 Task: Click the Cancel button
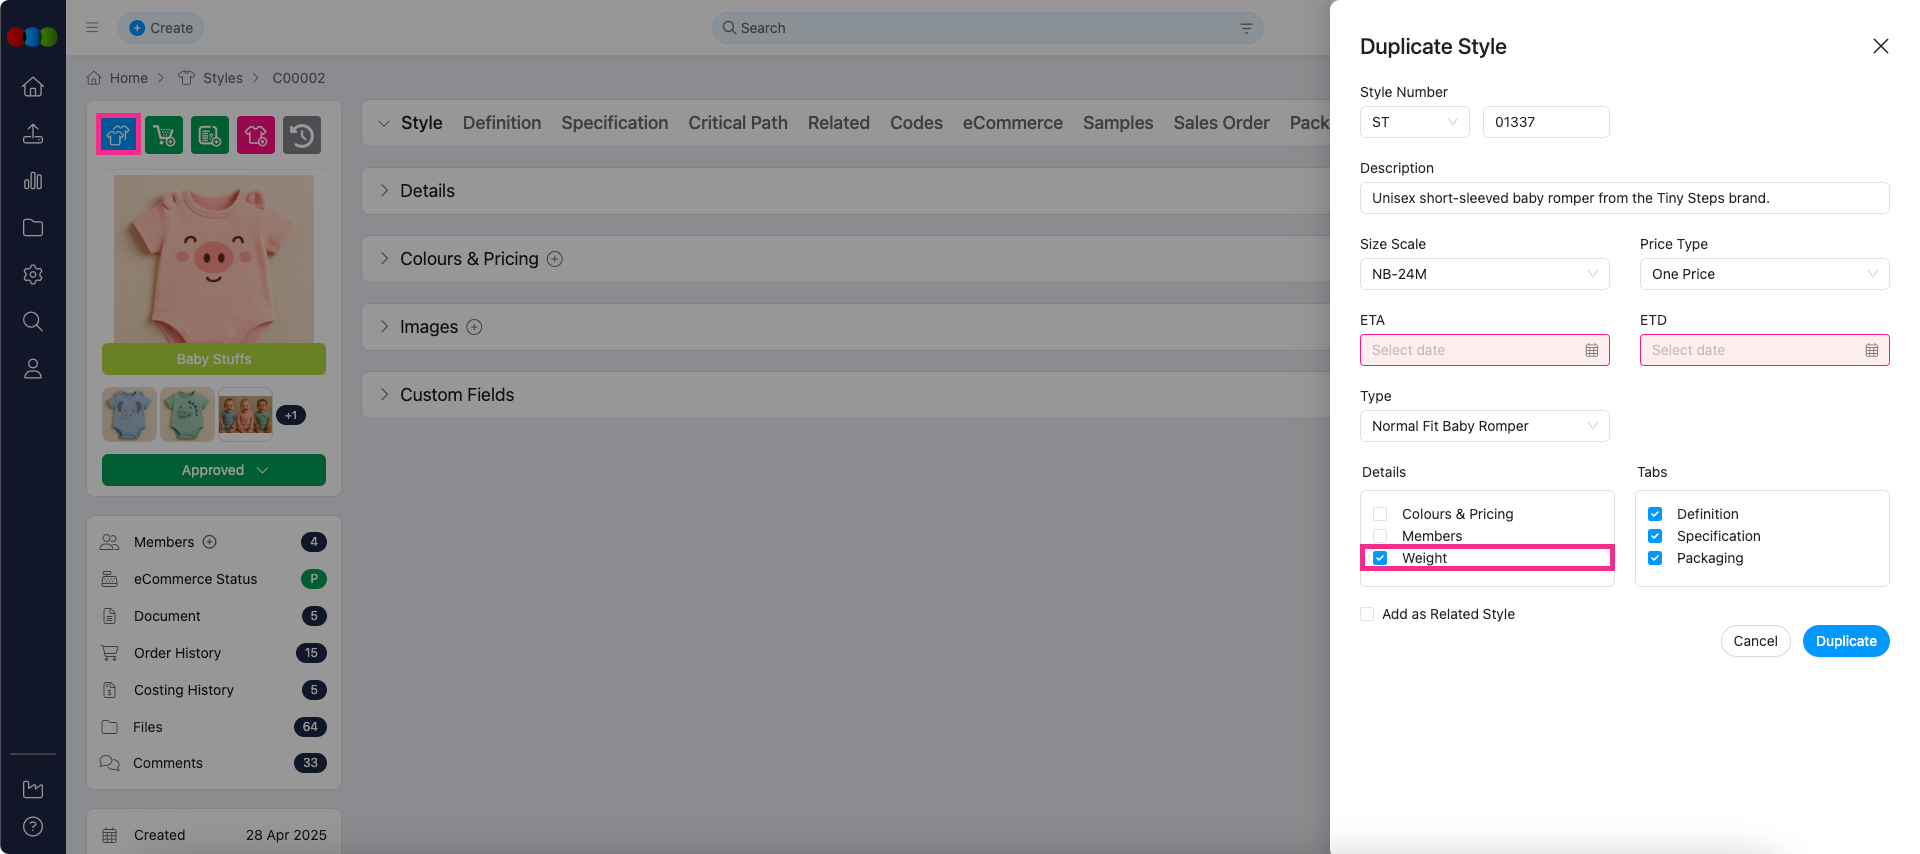[1755, 641]
